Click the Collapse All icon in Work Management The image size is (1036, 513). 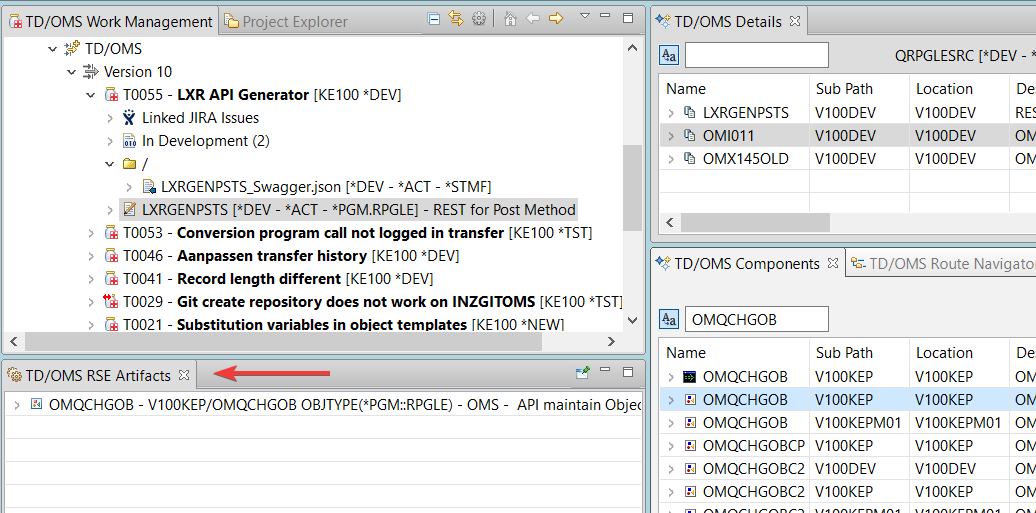point(433,19)
